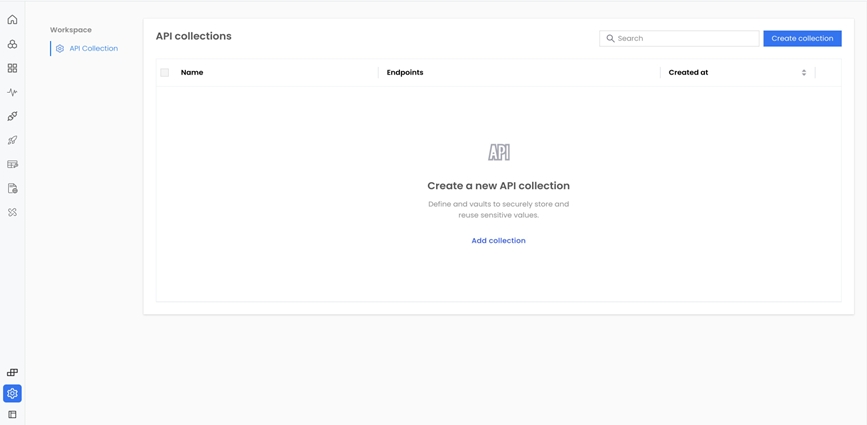Toggle the select-all checkbox in table header
Screen dimensions: 867x425
coord(165,73)
